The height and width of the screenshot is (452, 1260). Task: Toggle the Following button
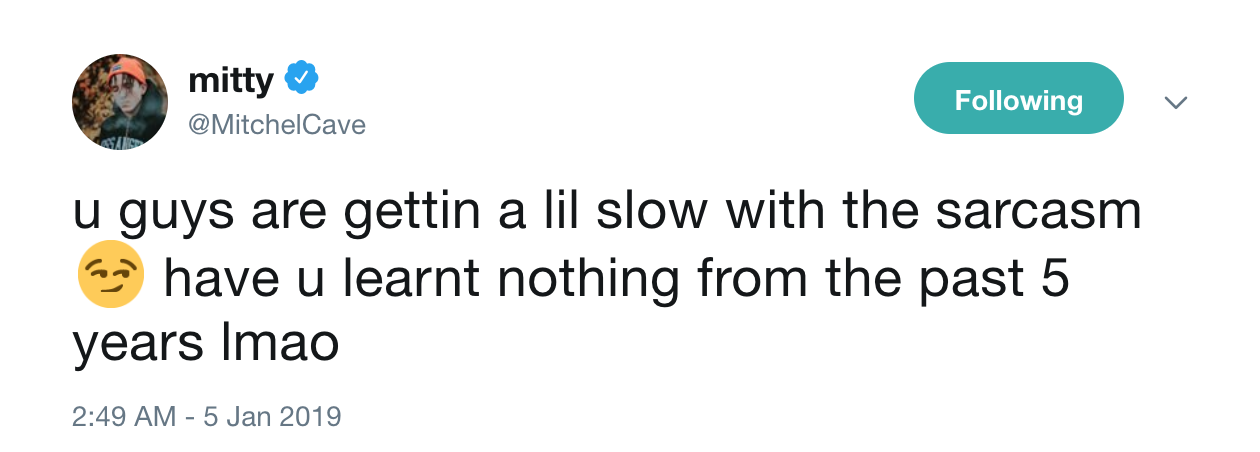point(1018,100)
